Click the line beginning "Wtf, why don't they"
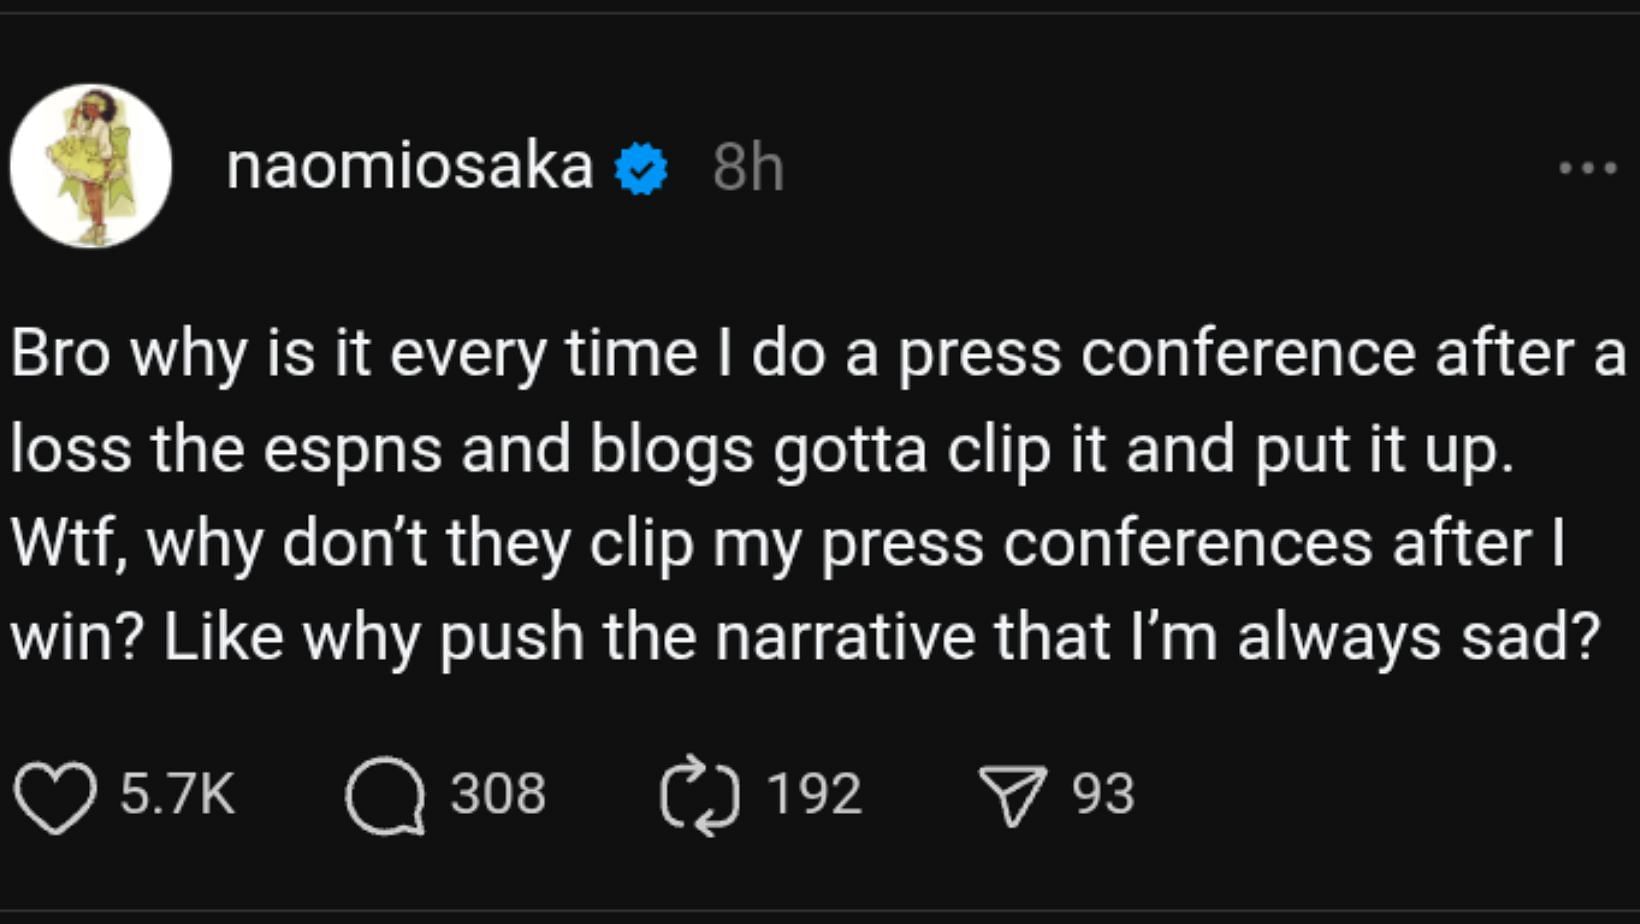The height and width of the screenshot is (924, 1640). click(788, 544)
